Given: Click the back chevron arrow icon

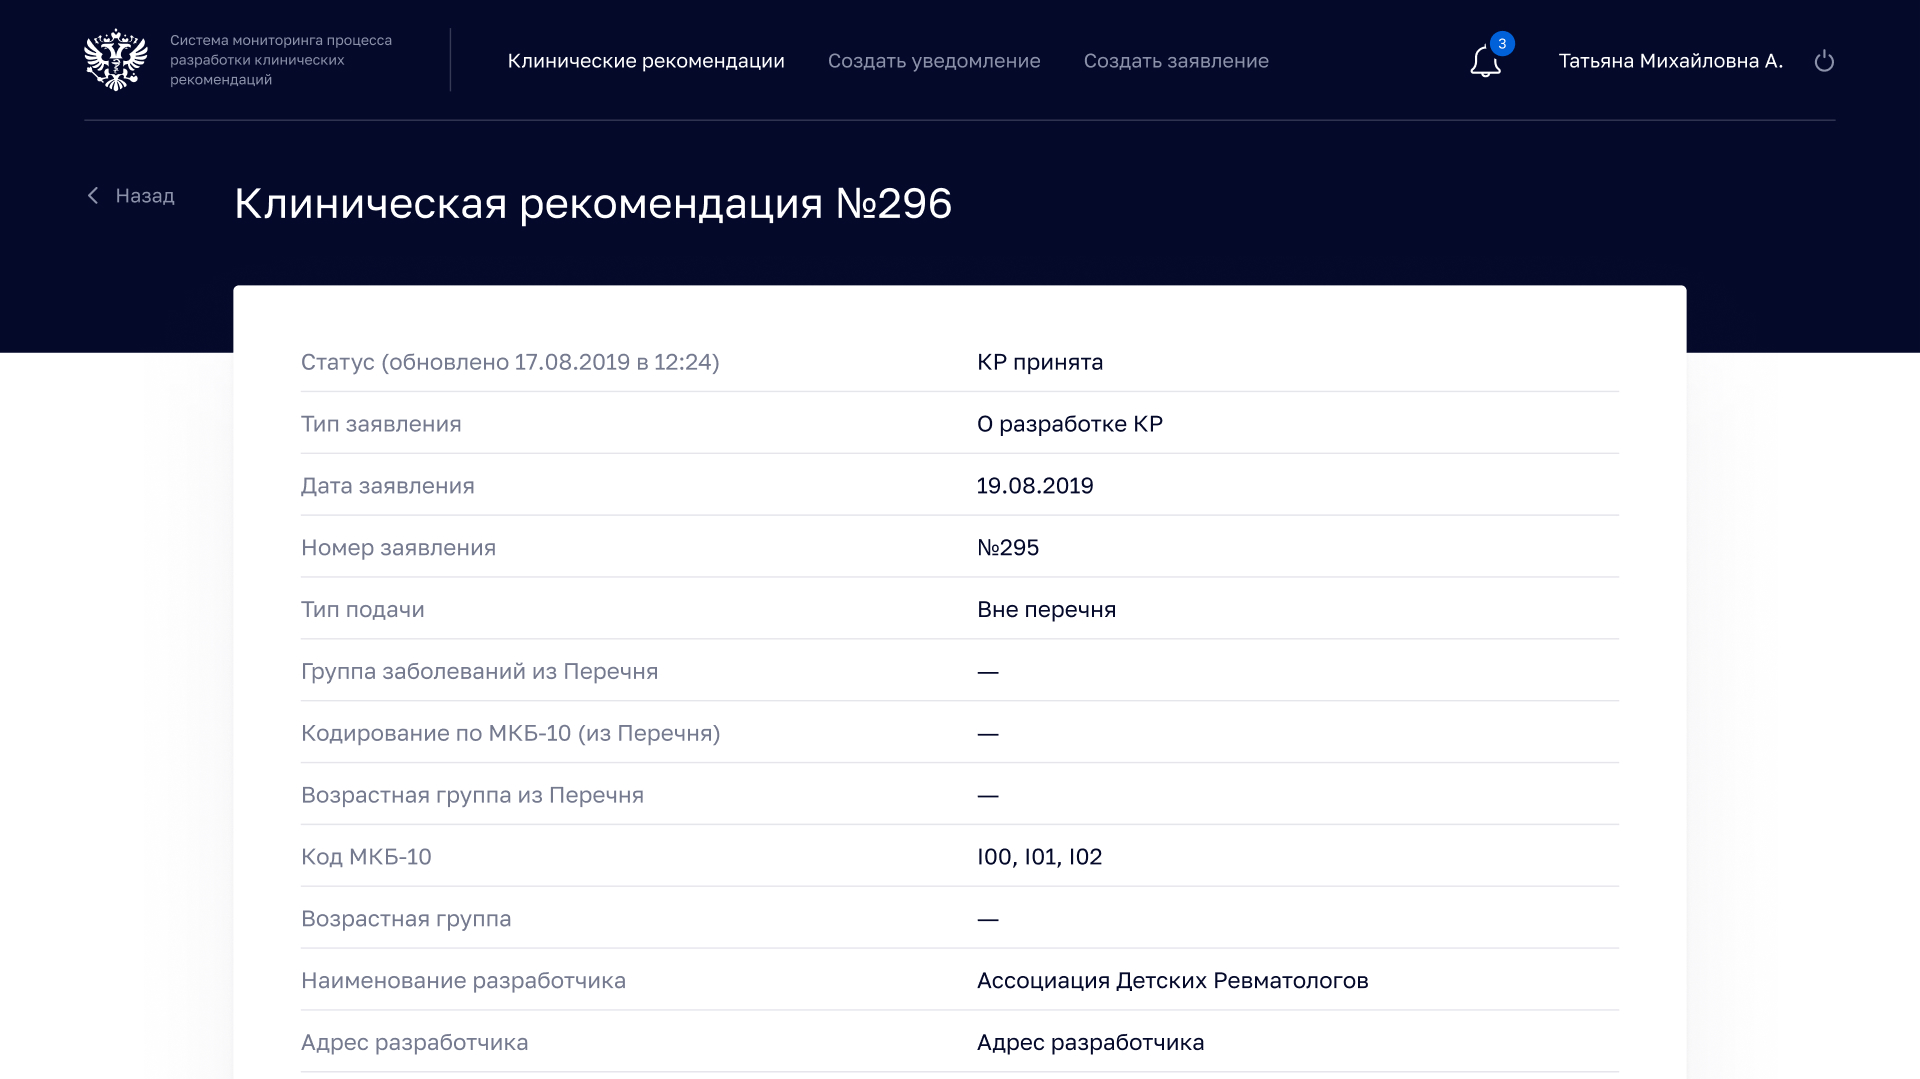Looking at the screenshot, I should click(x=93, y=196).
